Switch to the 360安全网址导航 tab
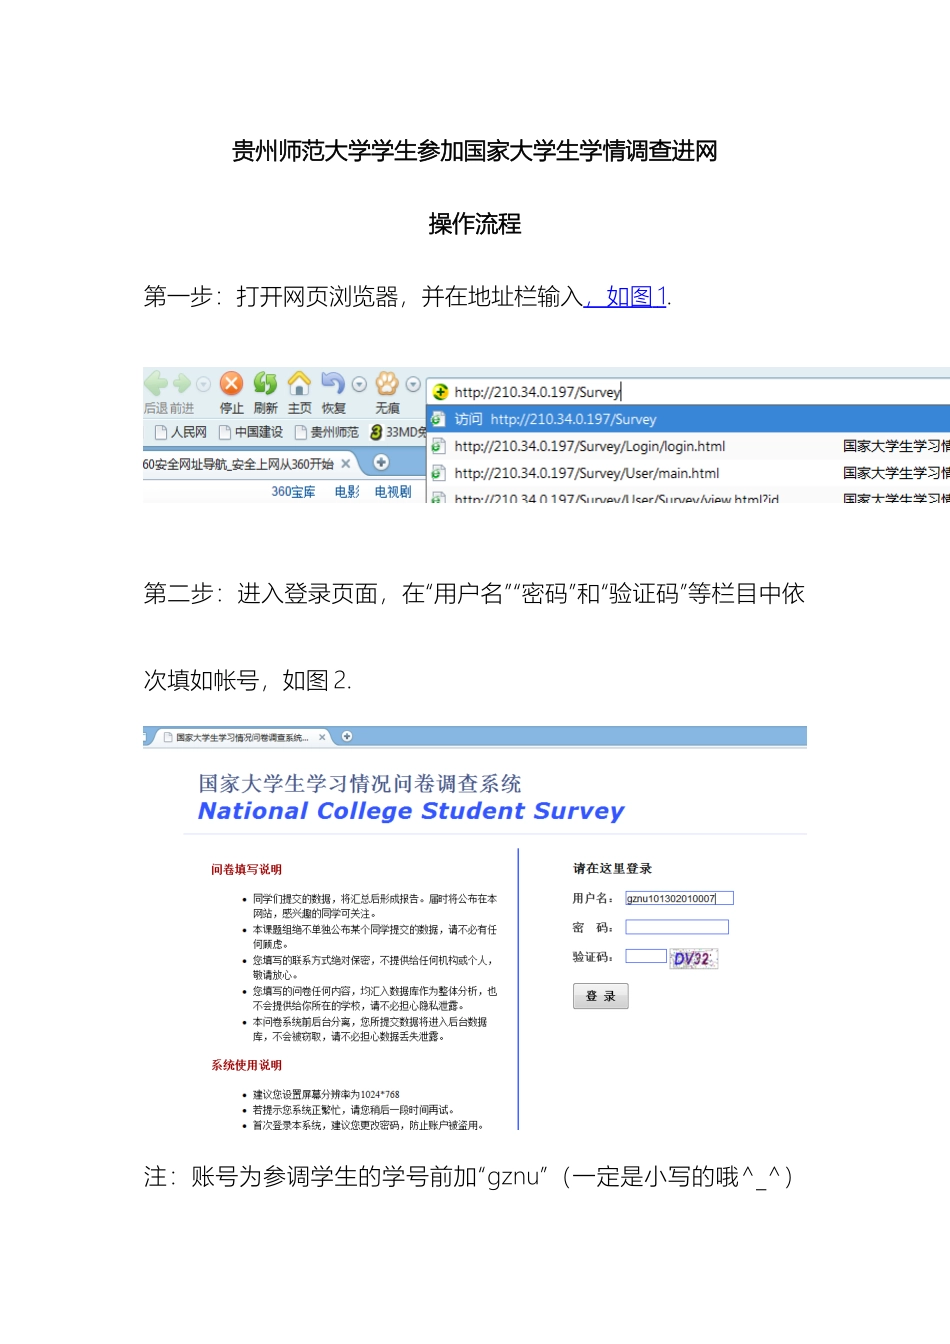The image size is (950, 1344). tap(238, 464)
